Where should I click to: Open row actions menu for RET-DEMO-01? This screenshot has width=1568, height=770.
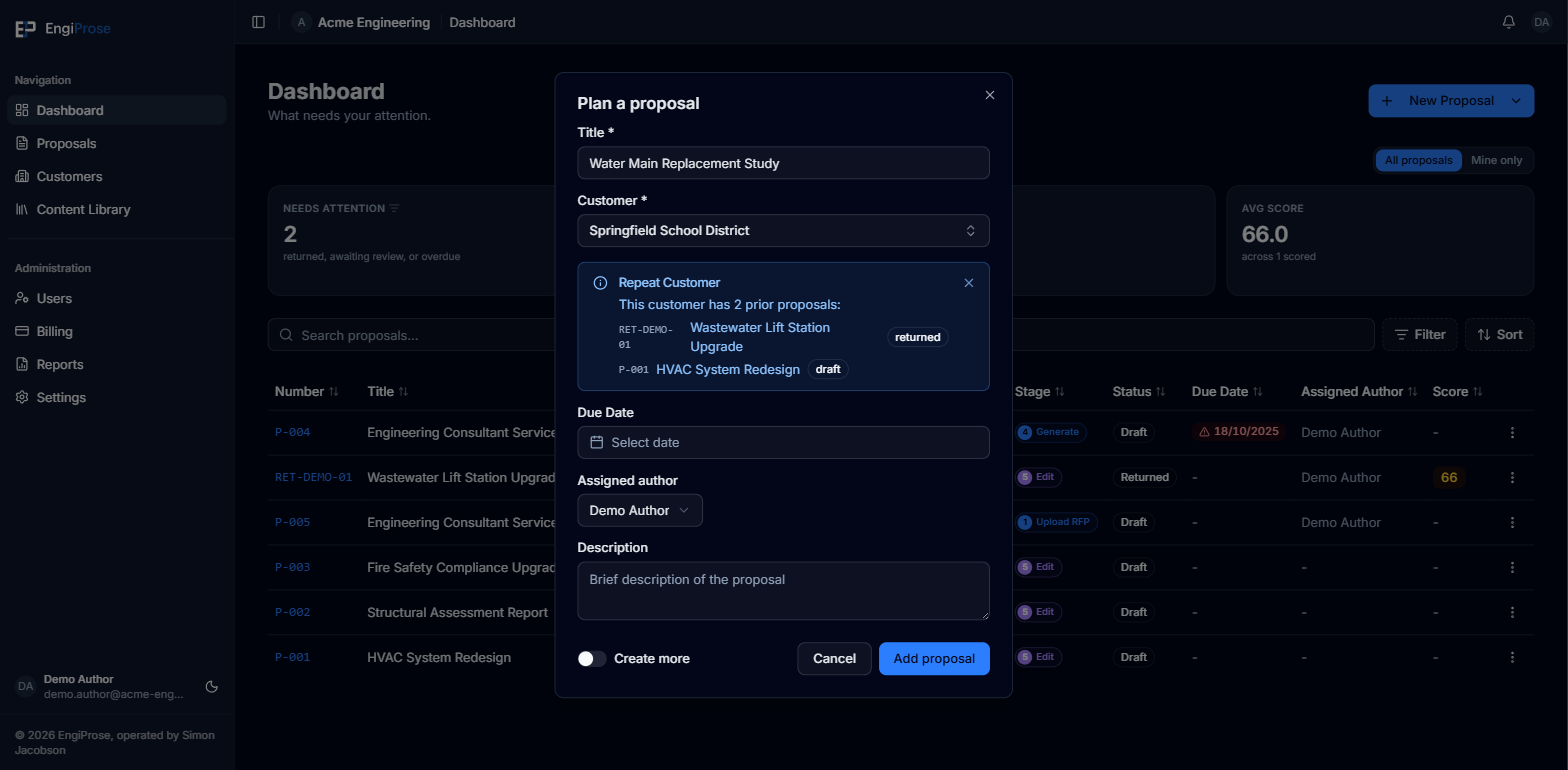pyautogui.click(x=1512, y=478)
